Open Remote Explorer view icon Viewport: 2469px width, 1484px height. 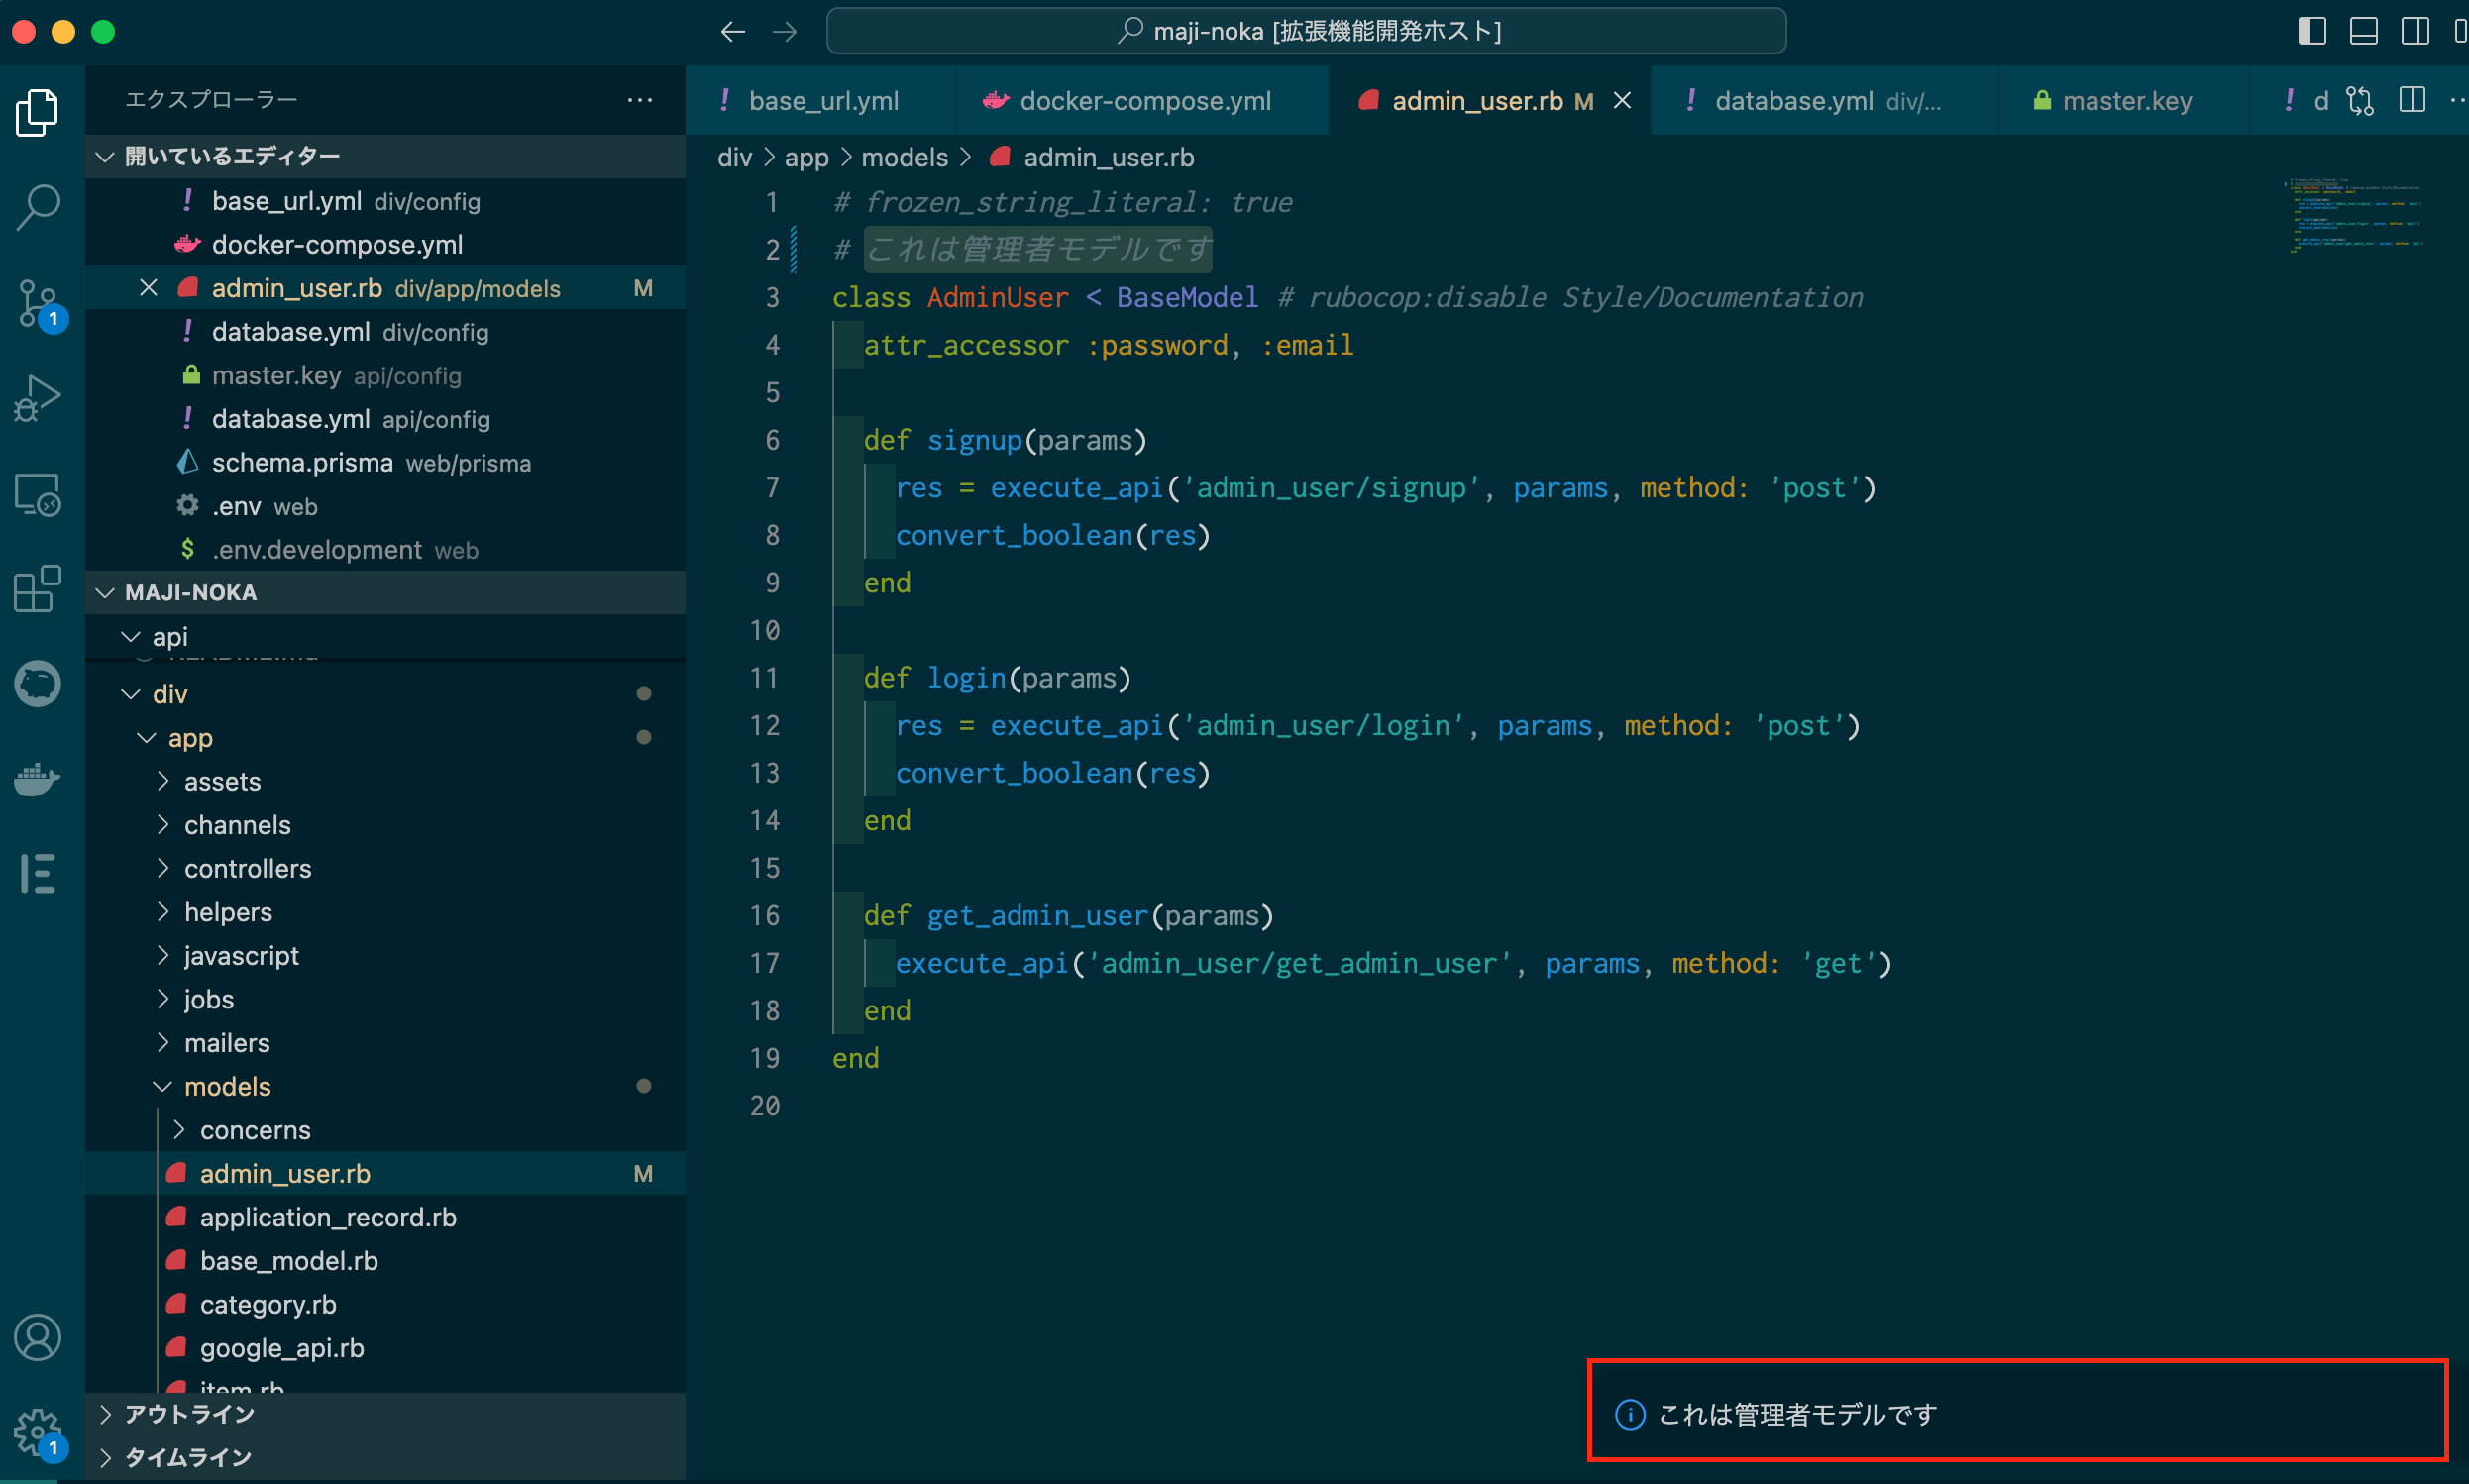click(38, 494)
